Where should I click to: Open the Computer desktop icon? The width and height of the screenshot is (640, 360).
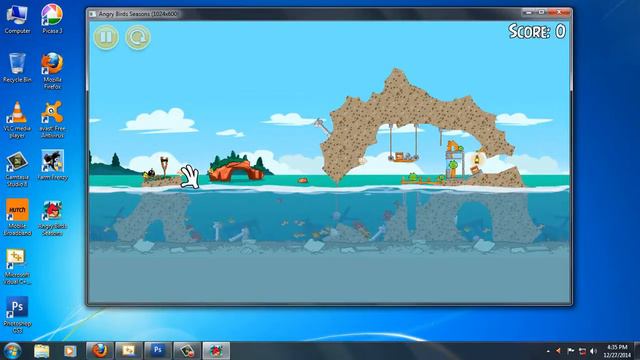click(17, 19)
